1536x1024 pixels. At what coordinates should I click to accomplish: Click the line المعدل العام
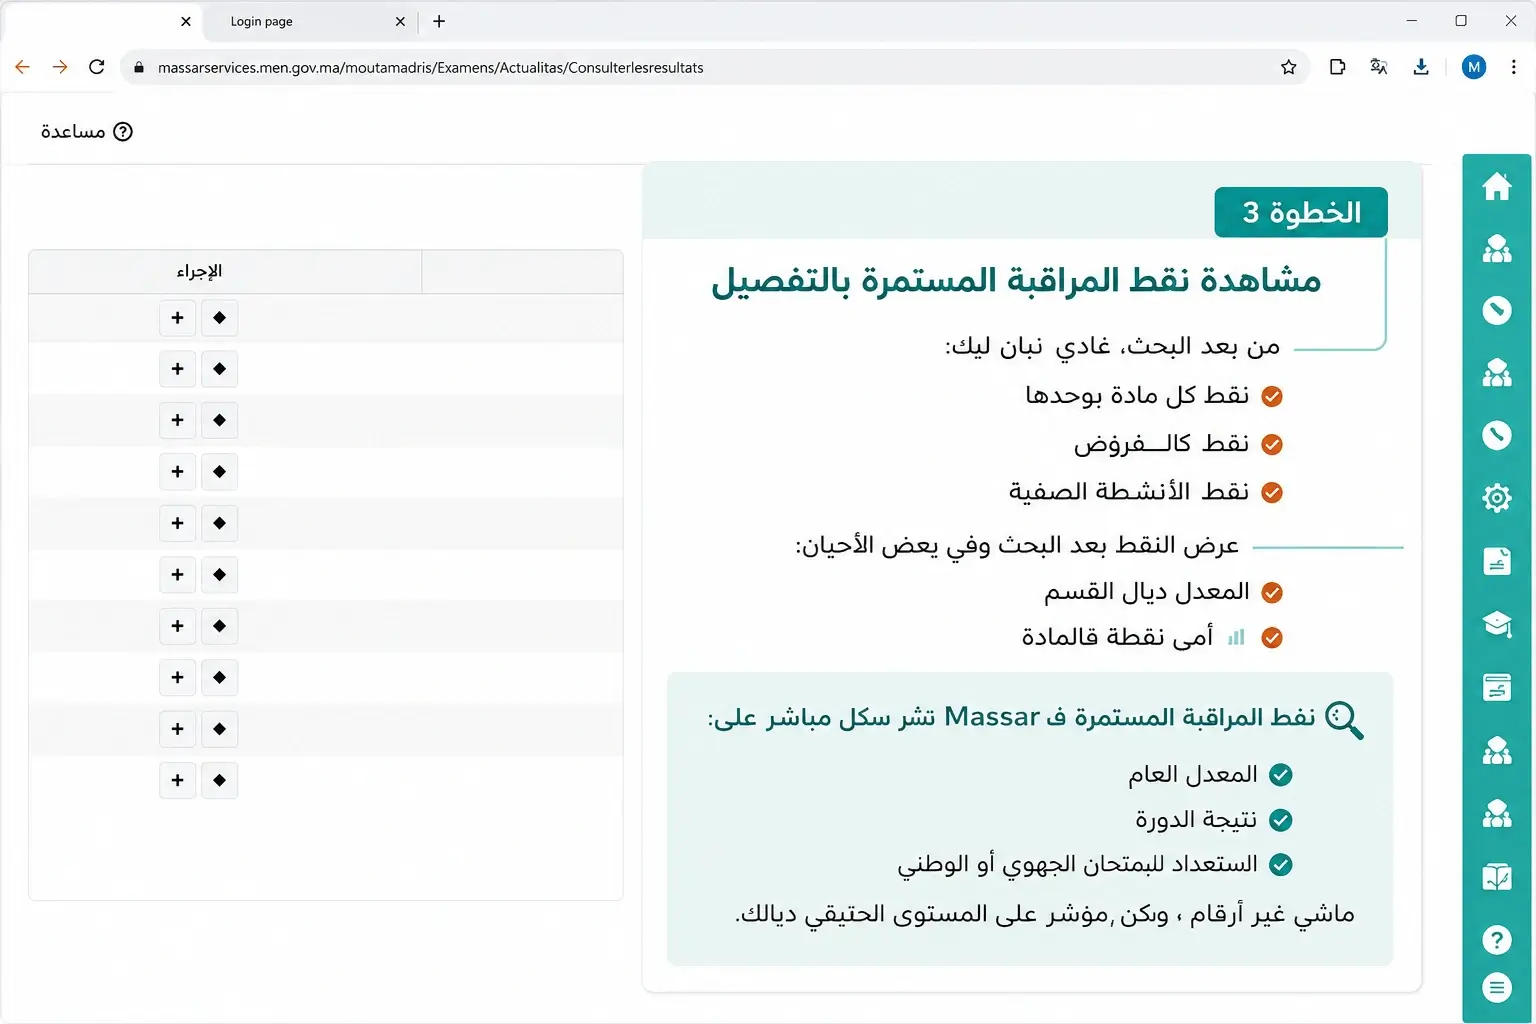coord(1193,774)
